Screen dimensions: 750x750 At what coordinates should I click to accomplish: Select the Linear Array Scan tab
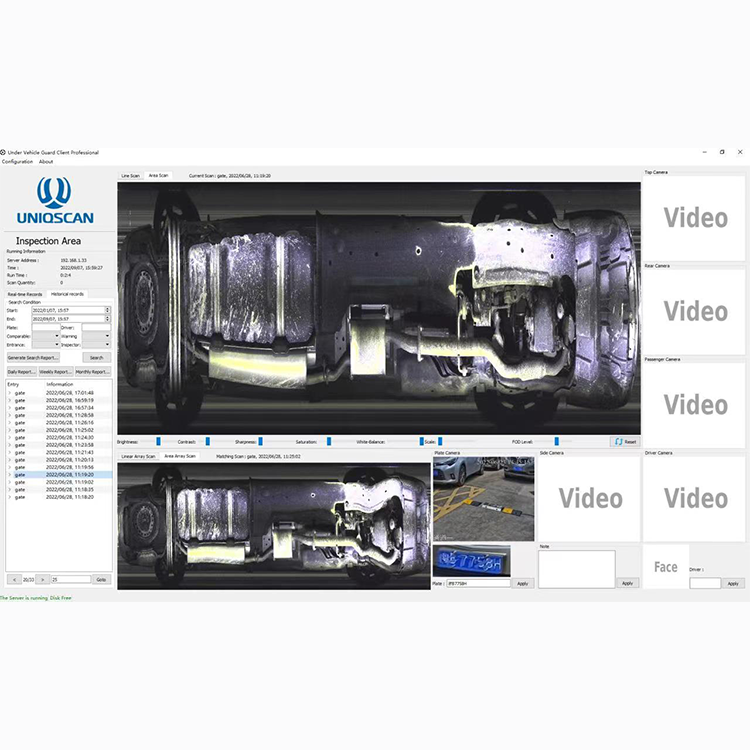pyautogui.click(x=138, y=456)
